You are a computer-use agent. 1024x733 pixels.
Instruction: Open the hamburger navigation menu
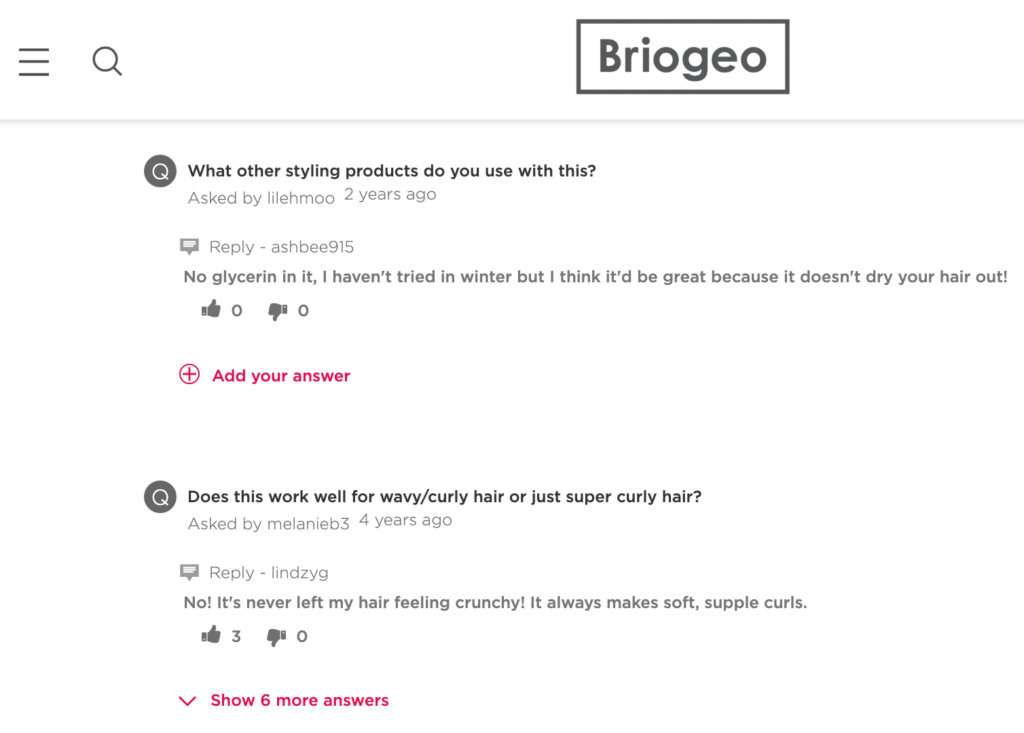coord(33,61)
